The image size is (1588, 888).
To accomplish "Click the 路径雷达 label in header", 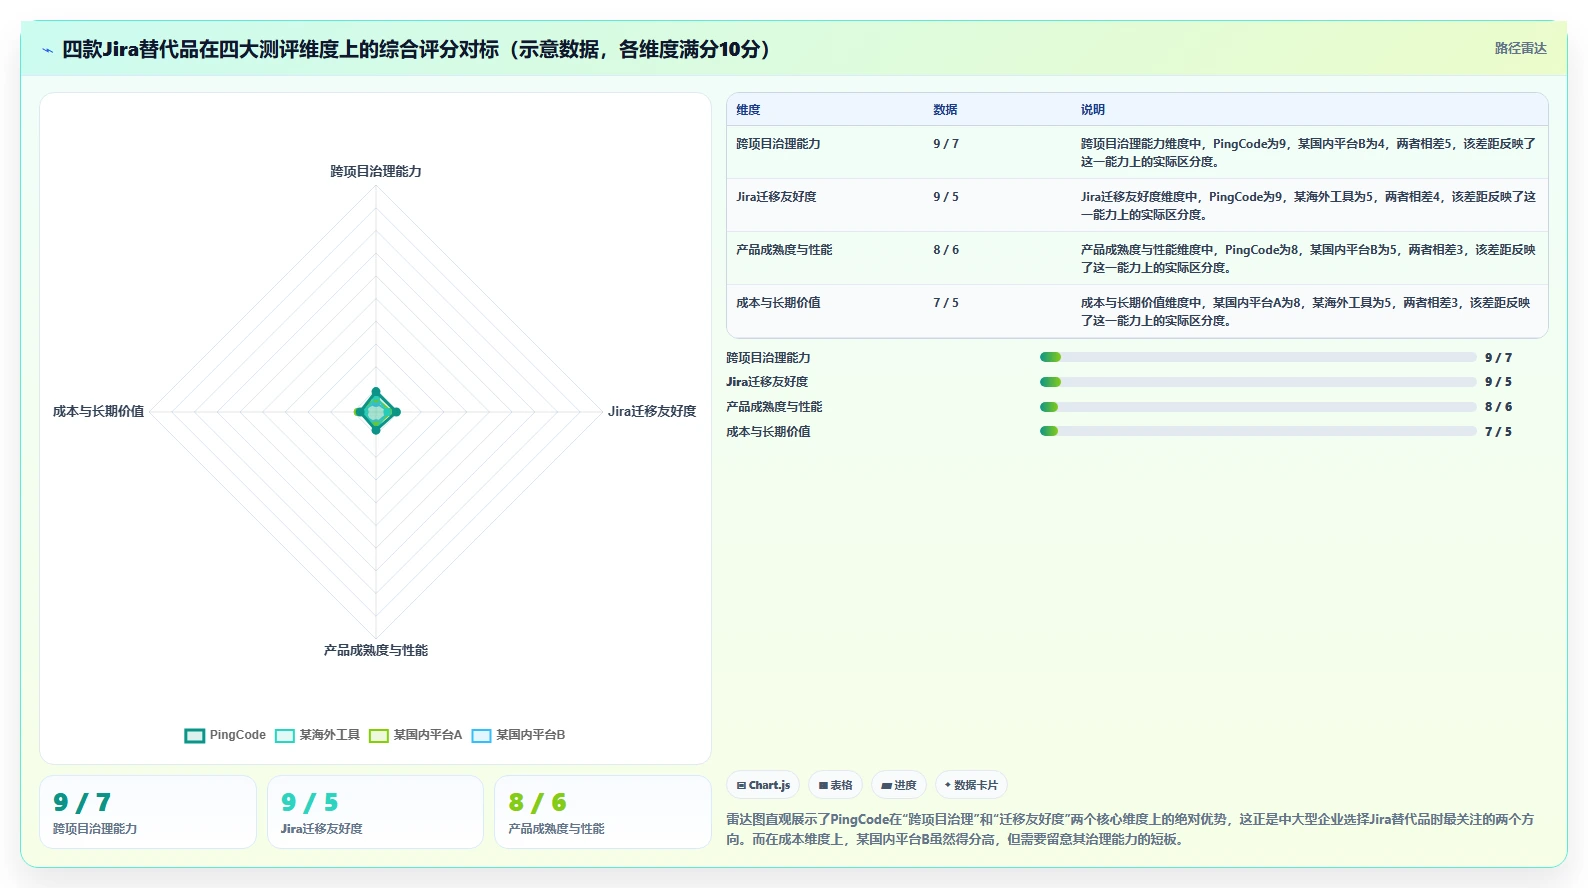I will tap(1520, 48).
